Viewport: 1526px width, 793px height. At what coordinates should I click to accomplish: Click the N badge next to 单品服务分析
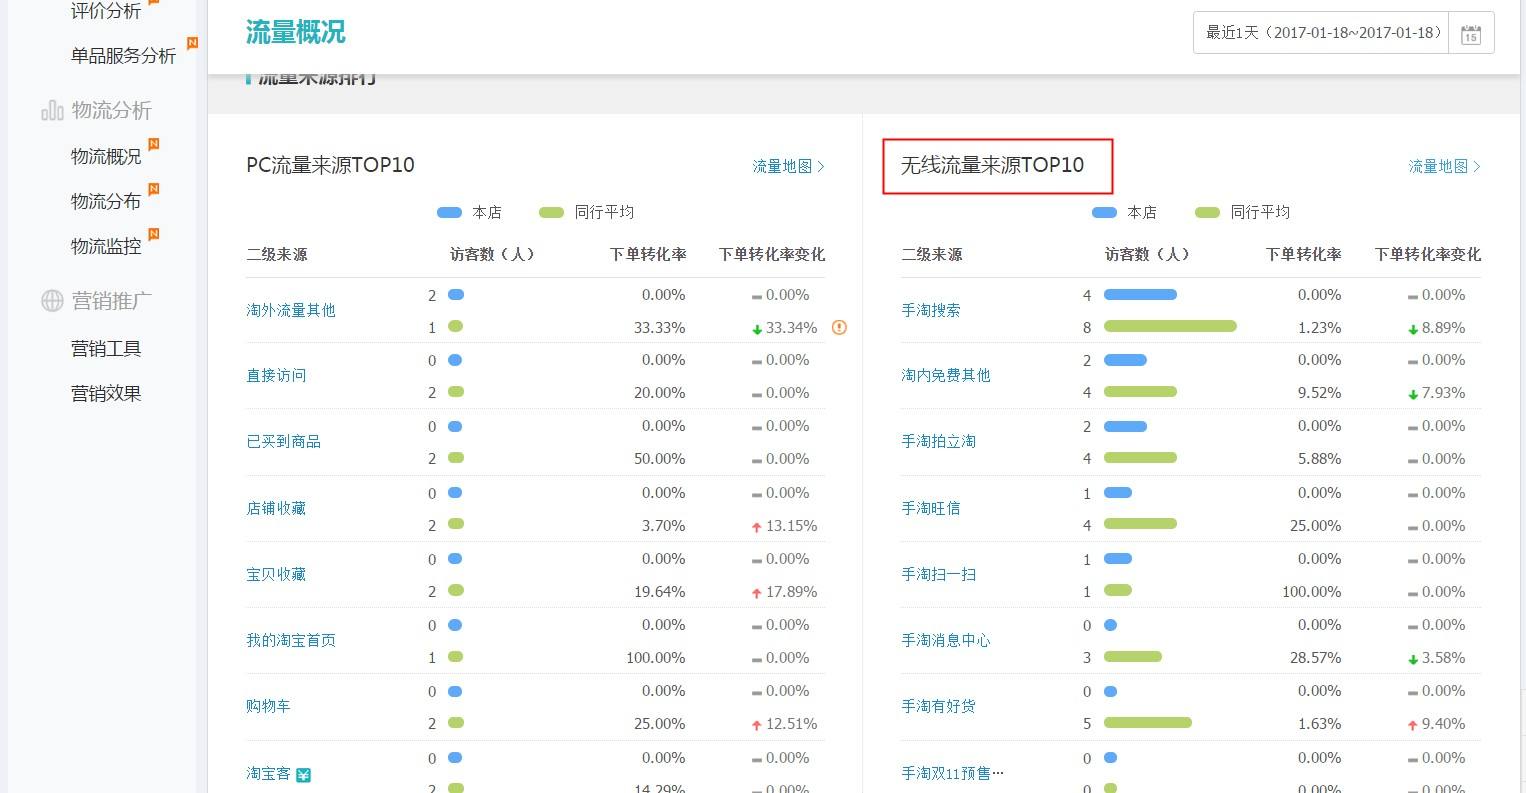click(x=191, y=44)
